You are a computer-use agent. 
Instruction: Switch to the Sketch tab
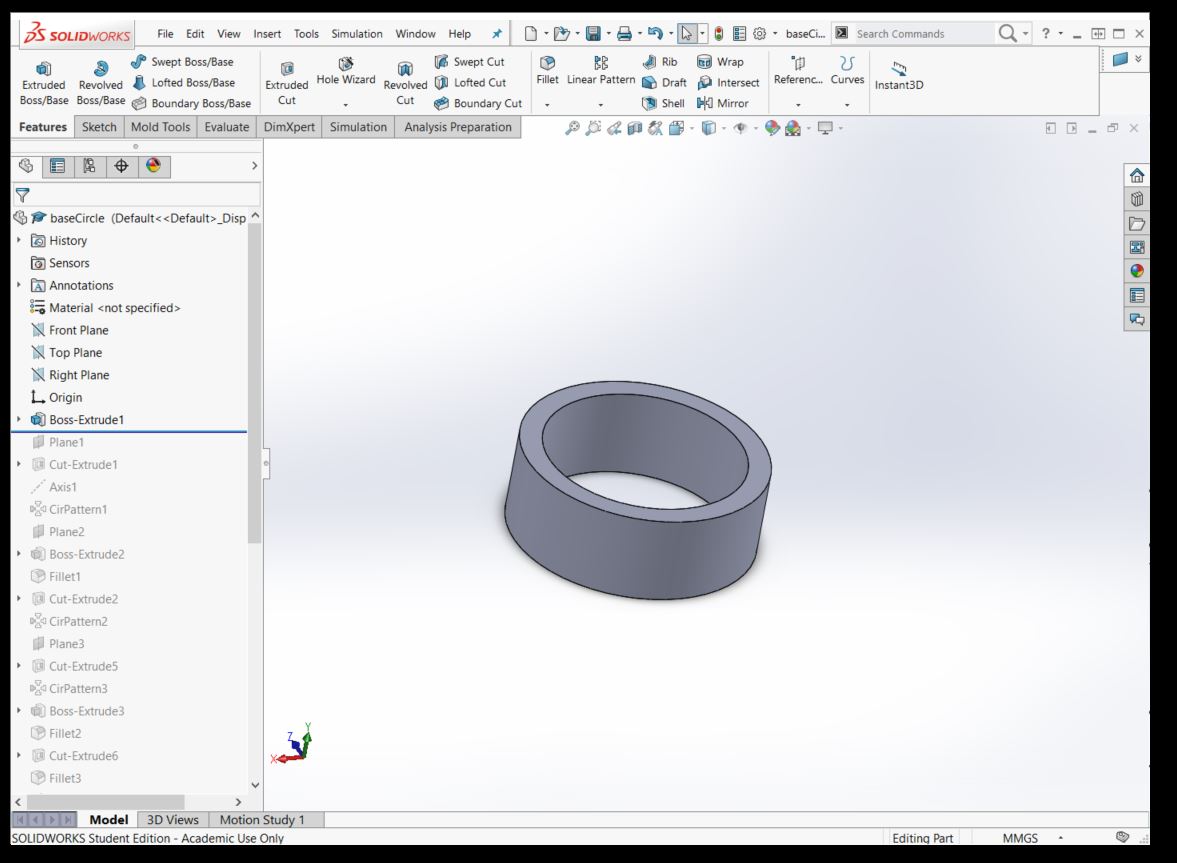click(99, 127)
